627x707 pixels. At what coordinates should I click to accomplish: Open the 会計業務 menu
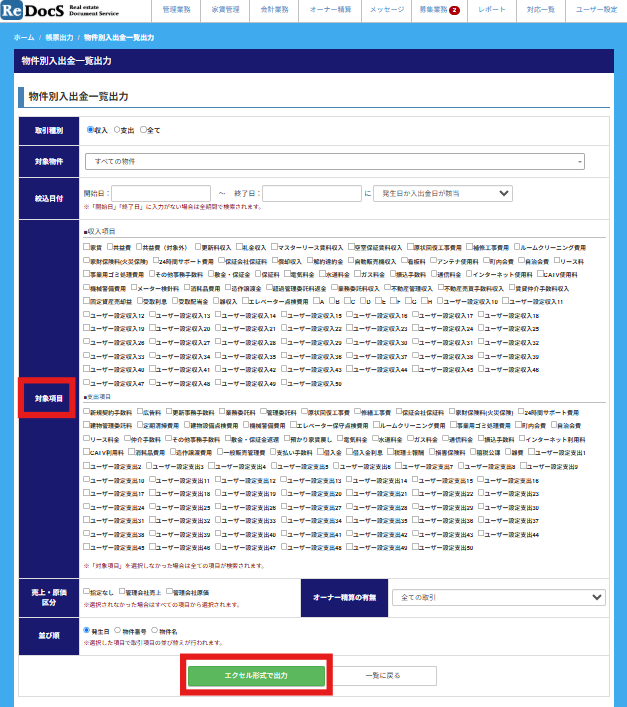coord(274,9)
